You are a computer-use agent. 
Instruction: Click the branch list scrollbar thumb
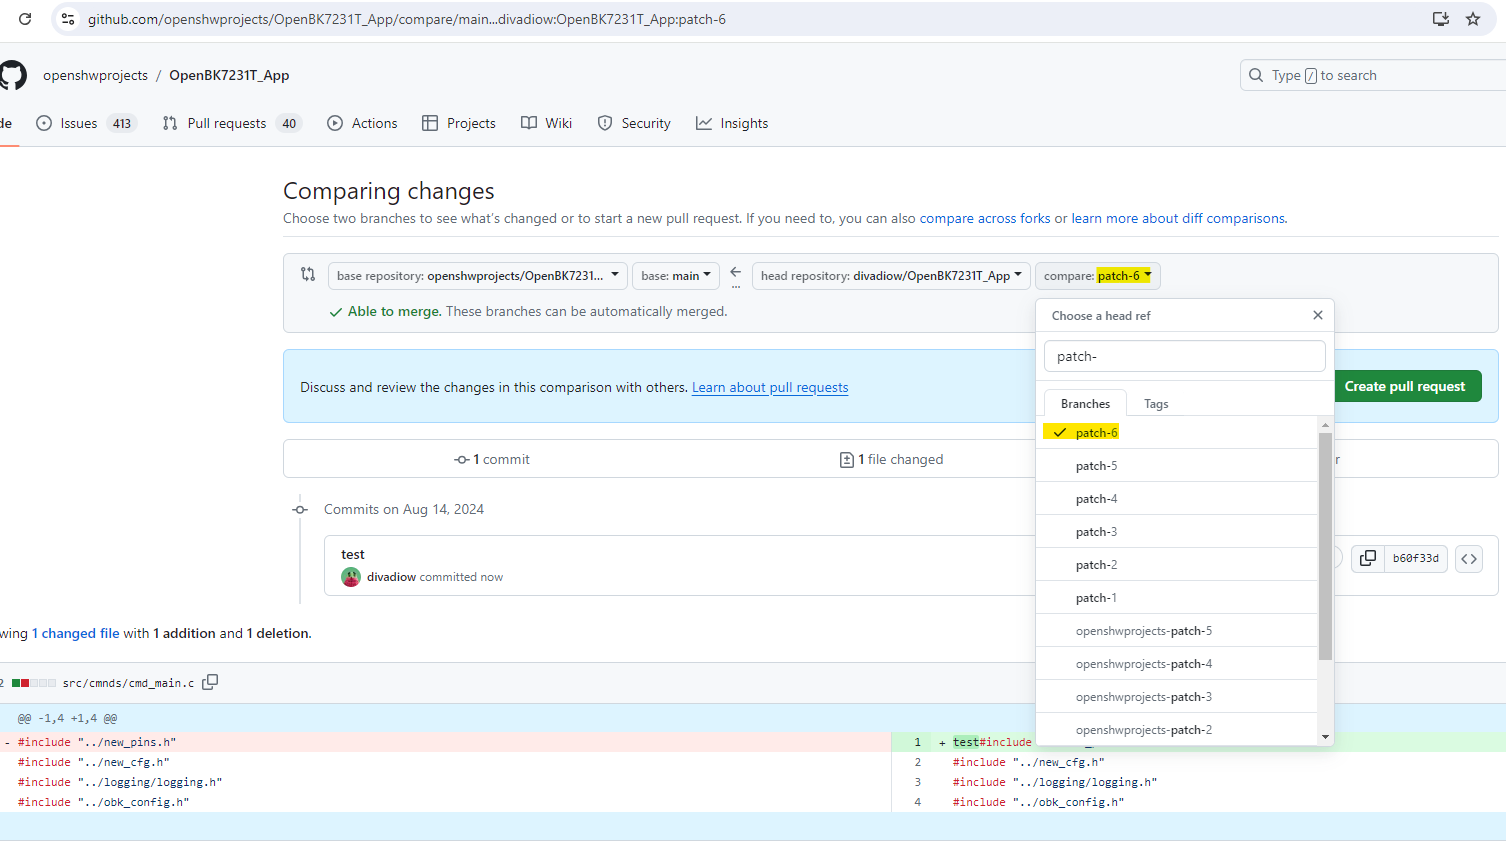click(x=1325, y=546)
